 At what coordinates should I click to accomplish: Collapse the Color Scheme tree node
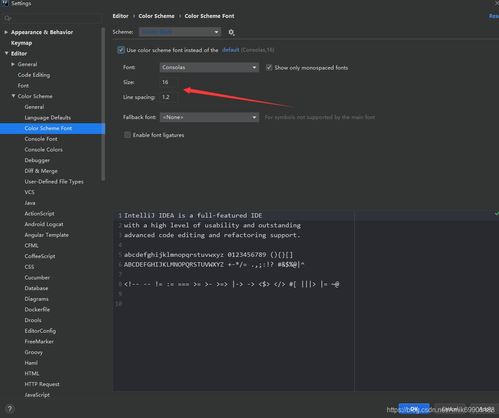pyautogui.click(x=13, y=96)
